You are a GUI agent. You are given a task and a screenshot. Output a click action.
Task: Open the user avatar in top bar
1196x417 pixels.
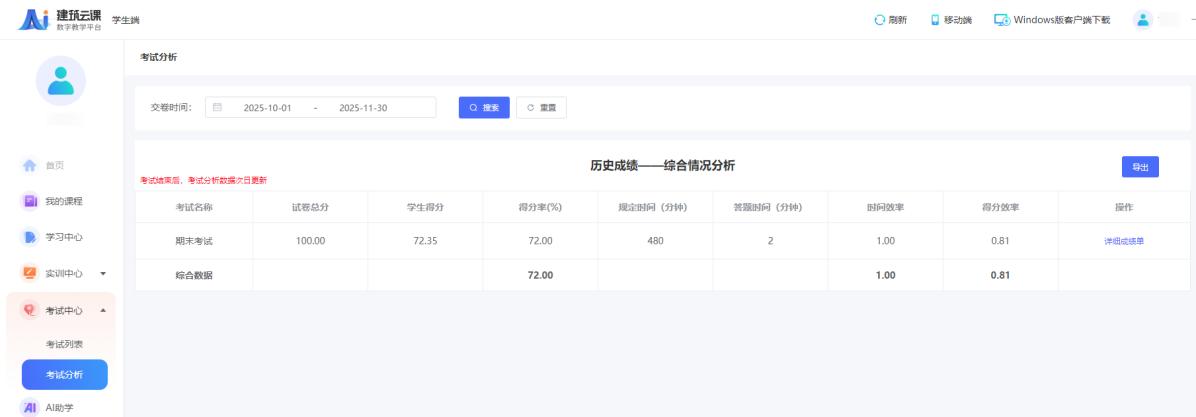pos(1142,19)
